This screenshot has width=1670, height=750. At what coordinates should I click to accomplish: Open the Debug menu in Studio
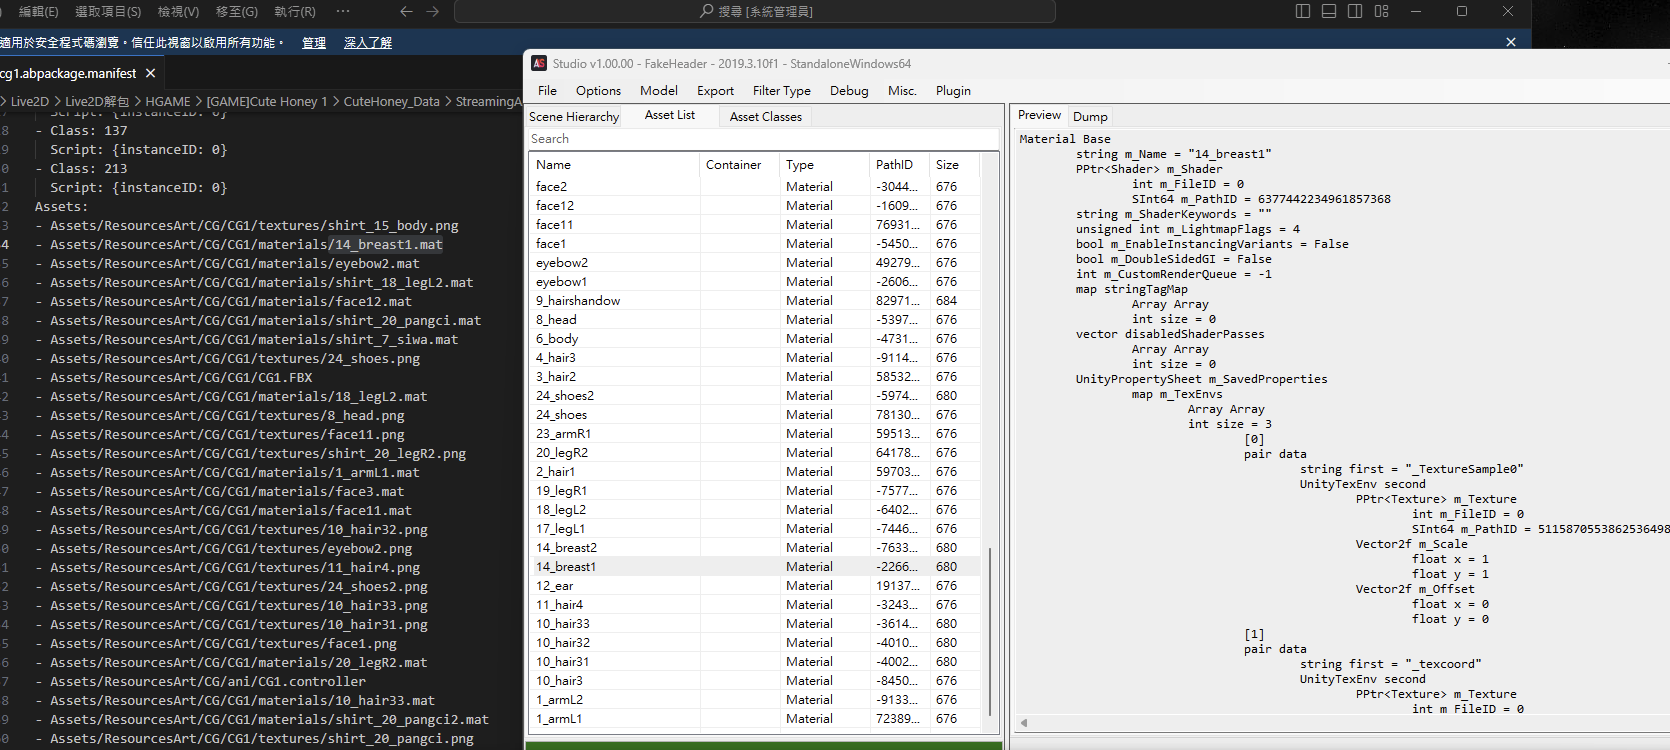click(x=849, y=90)
